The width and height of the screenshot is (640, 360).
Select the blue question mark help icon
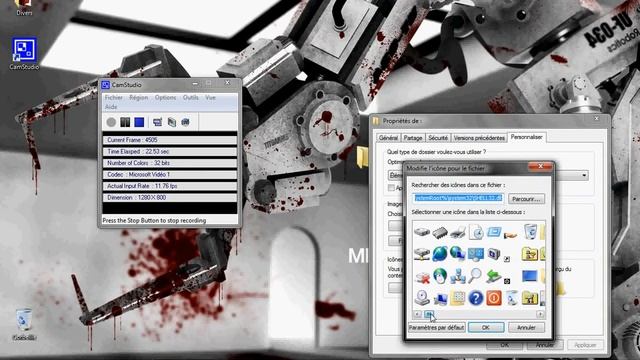point(476,298)
